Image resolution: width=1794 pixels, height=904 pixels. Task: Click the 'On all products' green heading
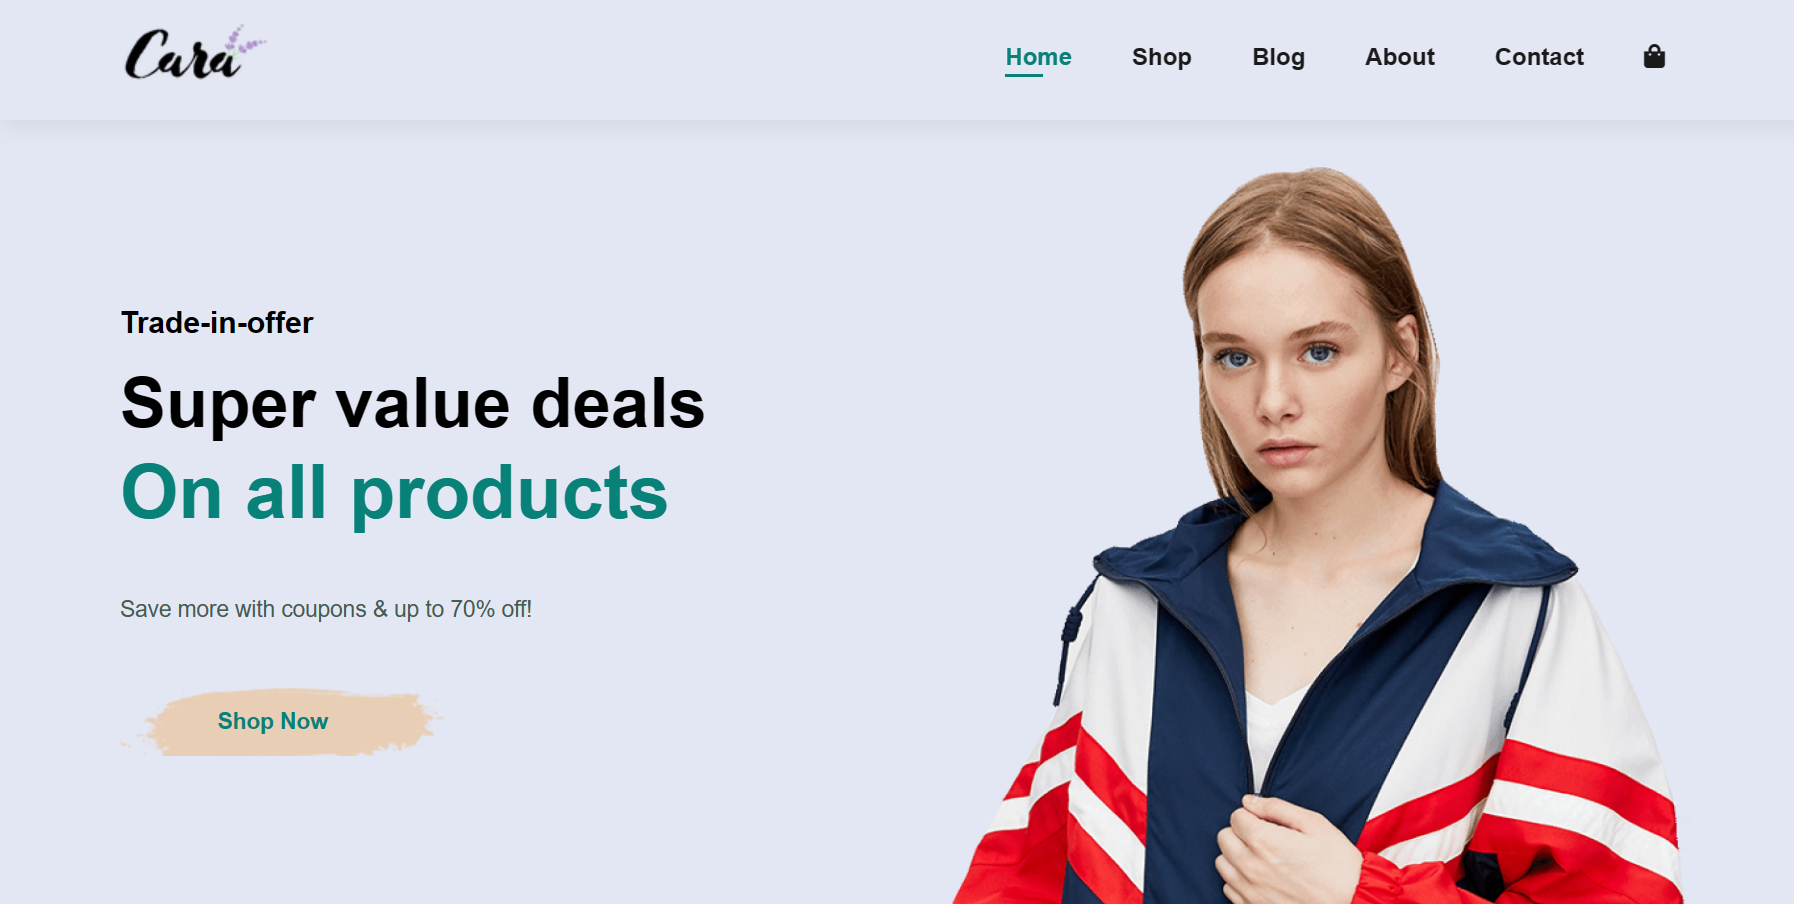pos(394,493)
